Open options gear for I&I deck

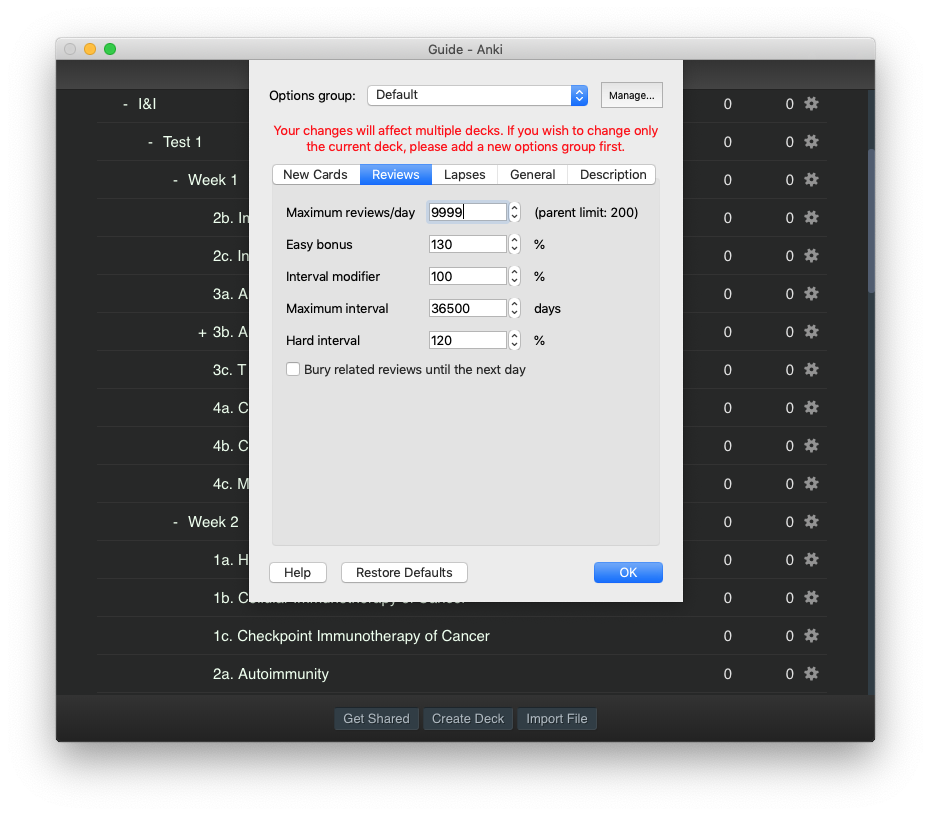pos(811,104)
